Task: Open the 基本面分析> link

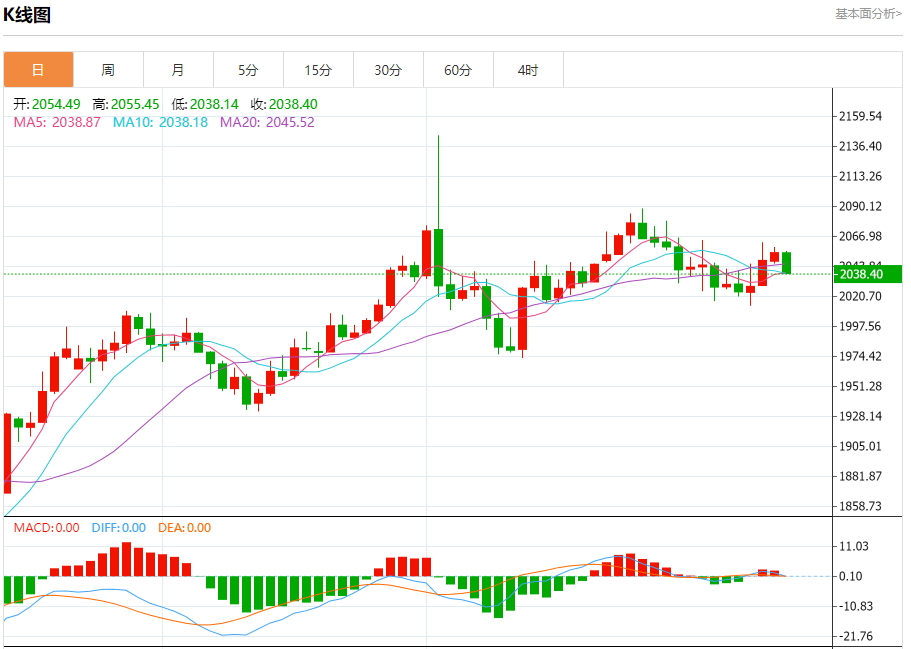Action: tap(869, 13)
